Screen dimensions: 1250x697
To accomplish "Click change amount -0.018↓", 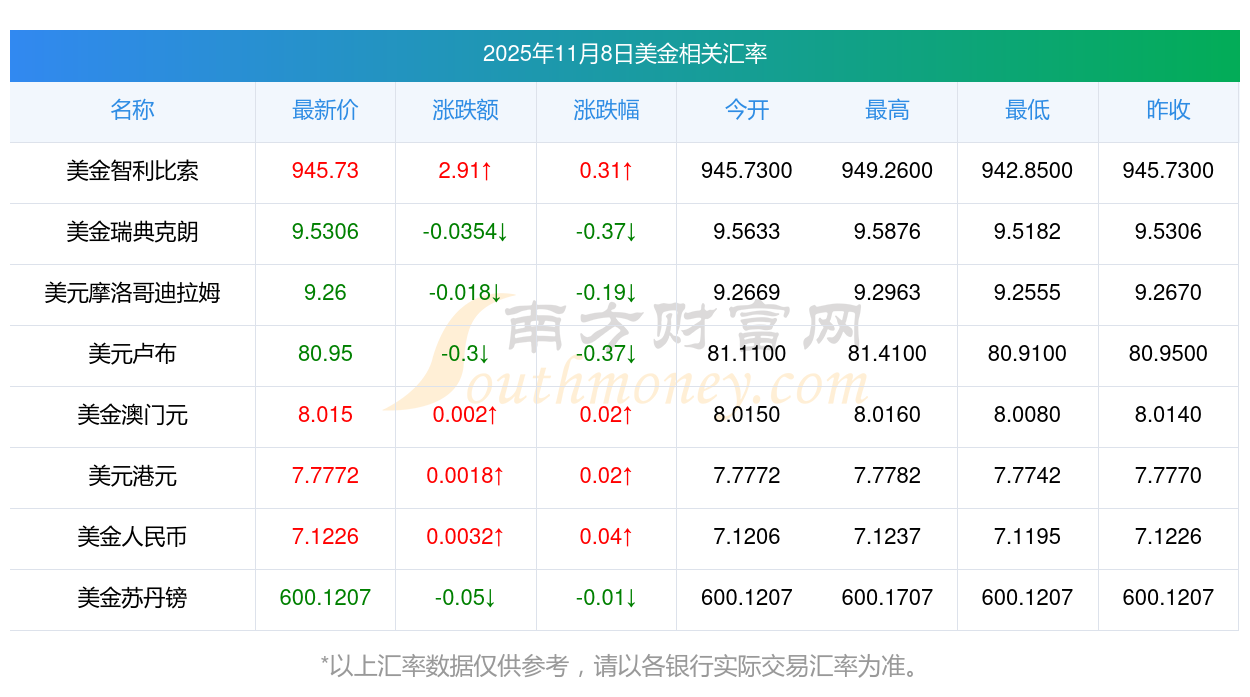I will click(466, 293).
